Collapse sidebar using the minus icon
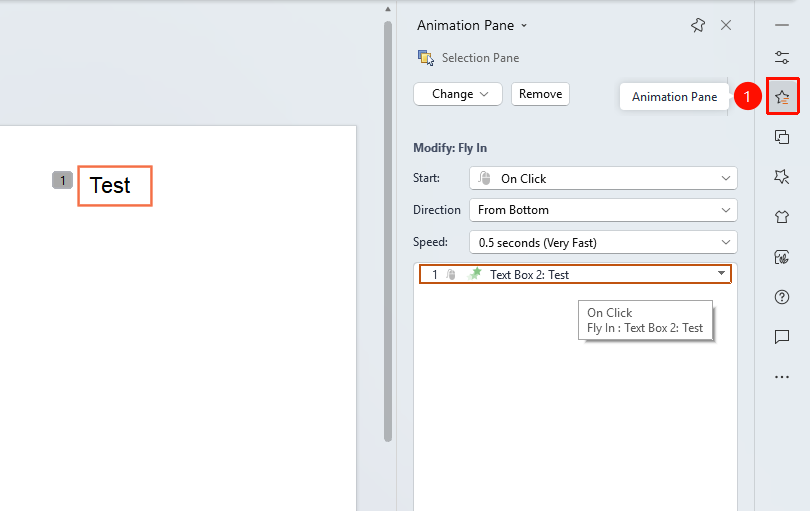The height and width of the screenshot is (511, 810). click(782, 25)
